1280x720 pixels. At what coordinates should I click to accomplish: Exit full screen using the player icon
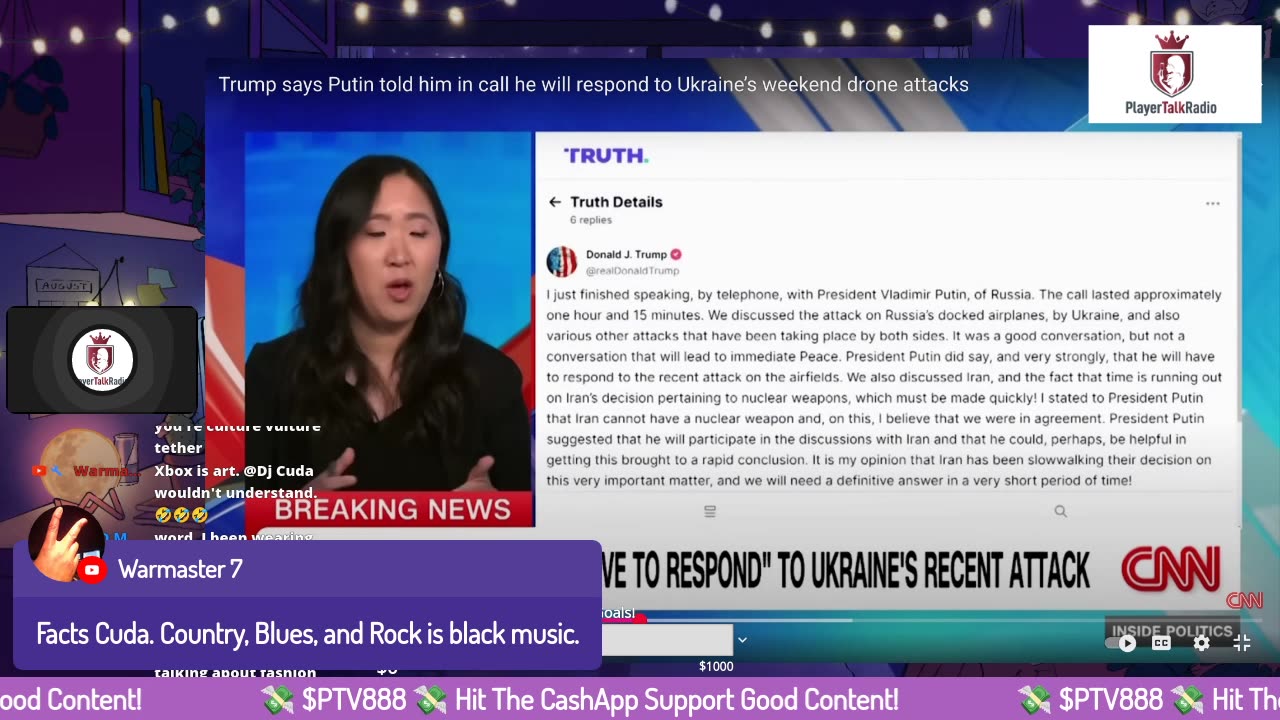click(1242, 643)
